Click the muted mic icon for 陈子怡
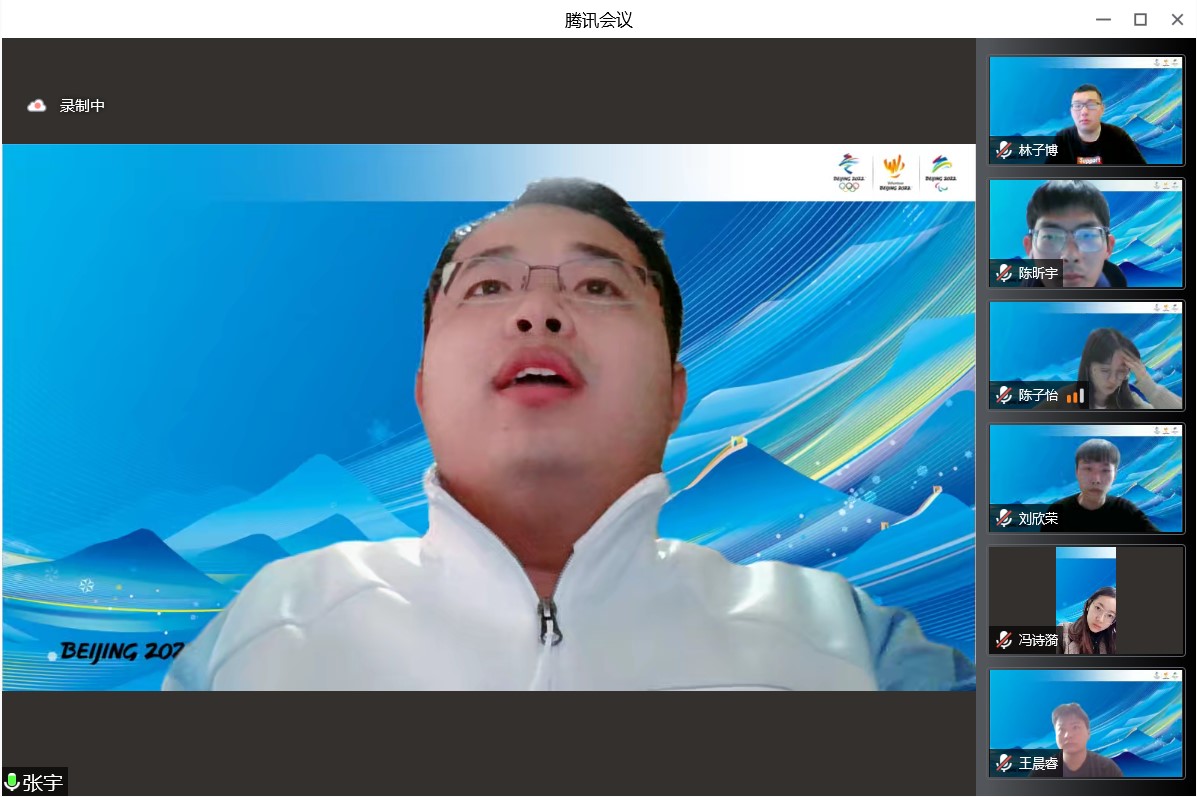Viewport: 1197px width, 797px height. pos(1004,395)
